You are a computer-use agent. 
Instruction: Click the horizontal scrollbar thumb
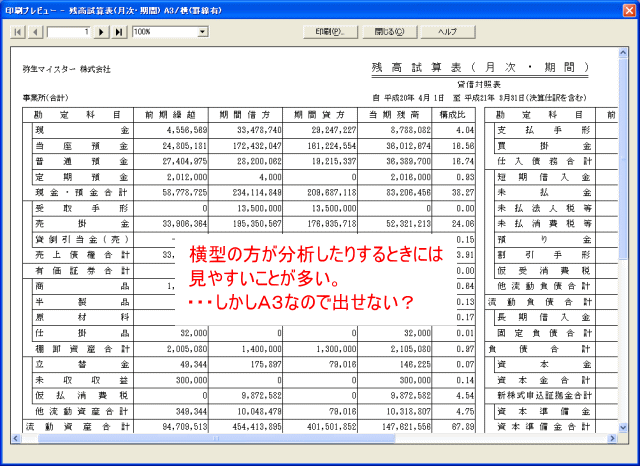click(x=216, y=438)
